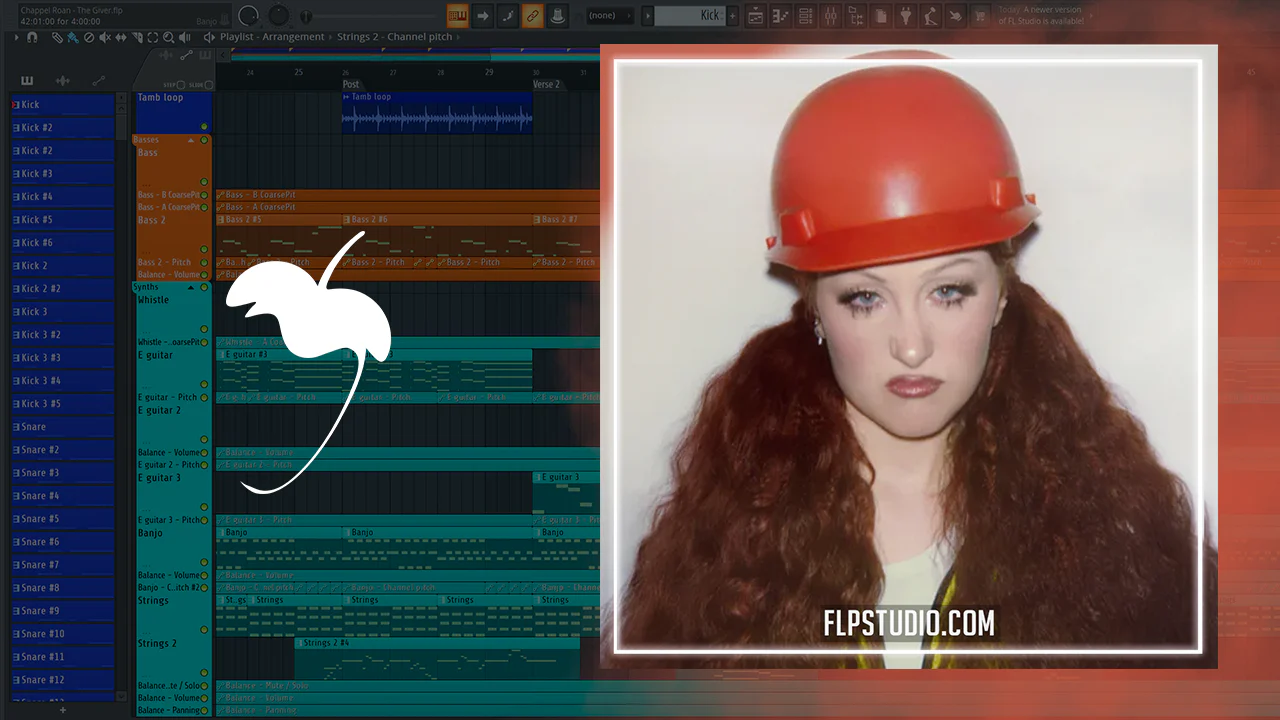Select the Tamb loop audio clip
Screen dimensions: 1280x720
(x=437, y=113)
